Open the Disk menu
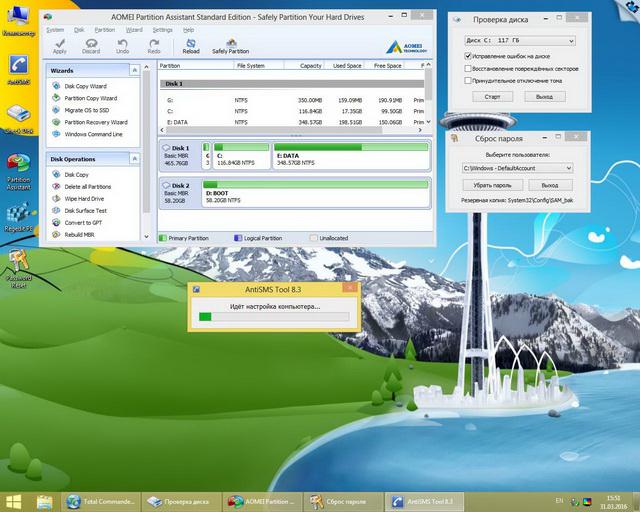Screen dimensions: 640x512 coord(79,30)
